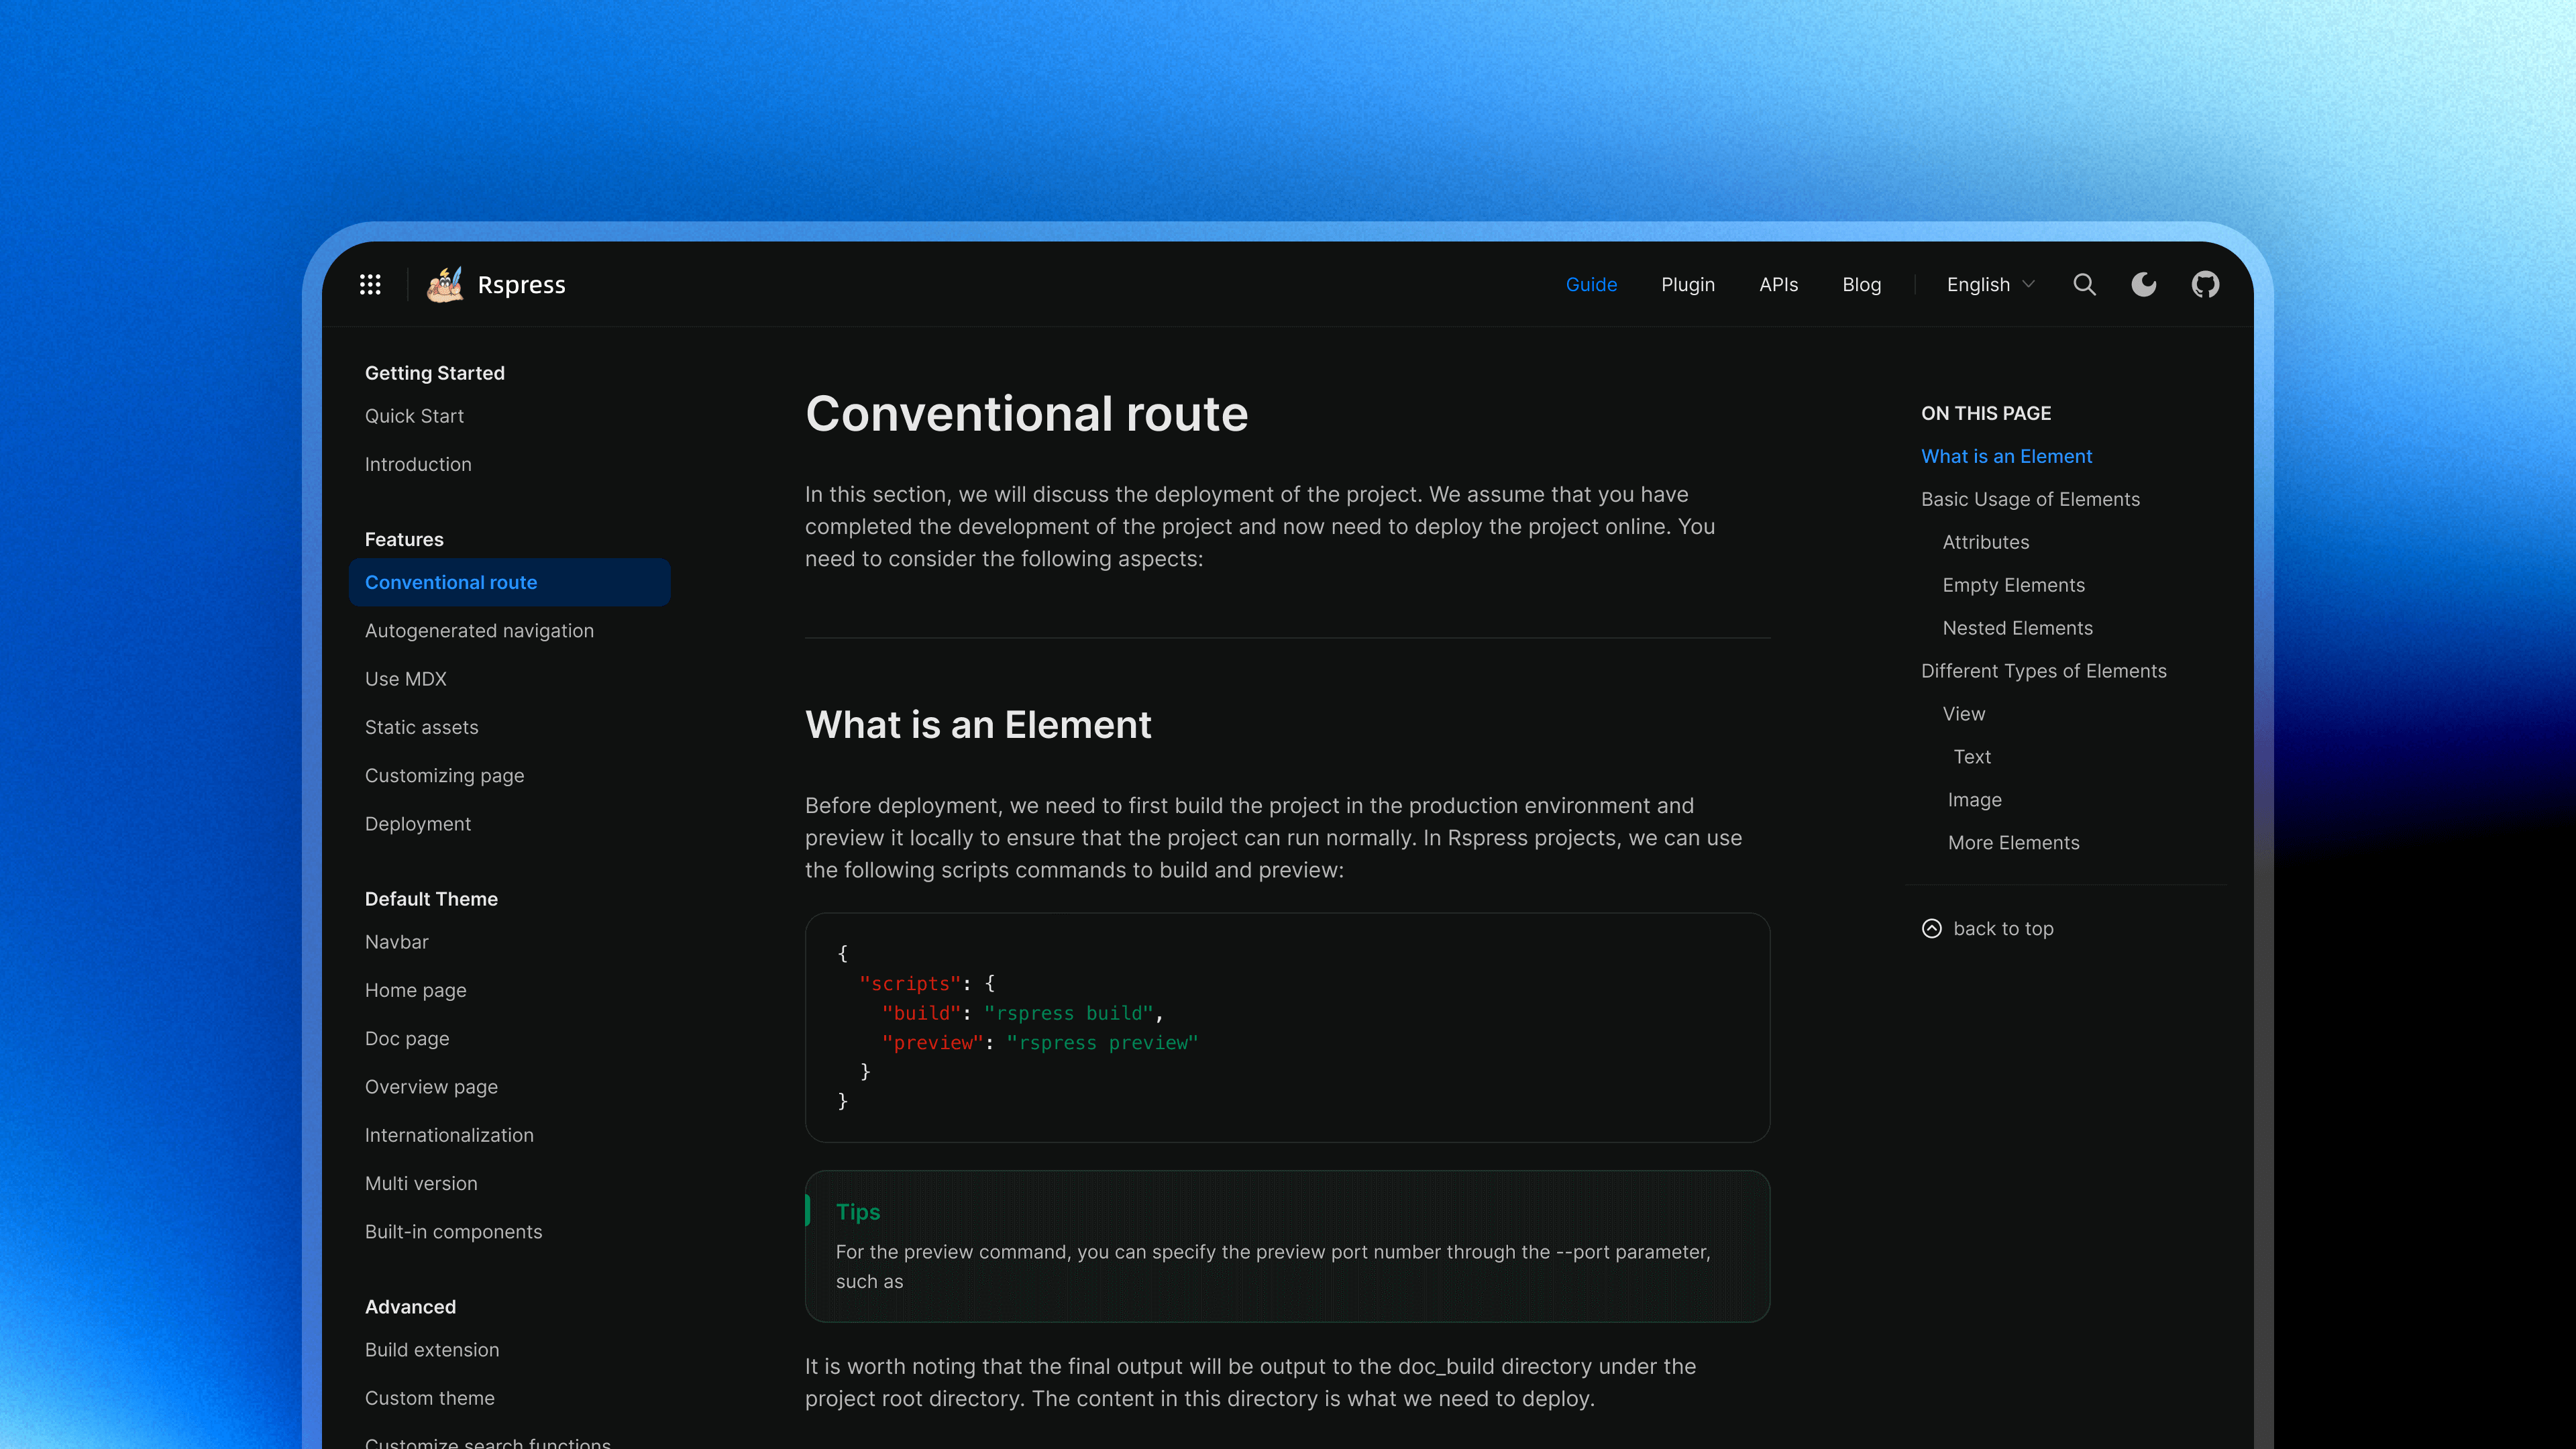
Task: Open the Custom theme page
Action: pyautogui.click(x=430, y=1398)
